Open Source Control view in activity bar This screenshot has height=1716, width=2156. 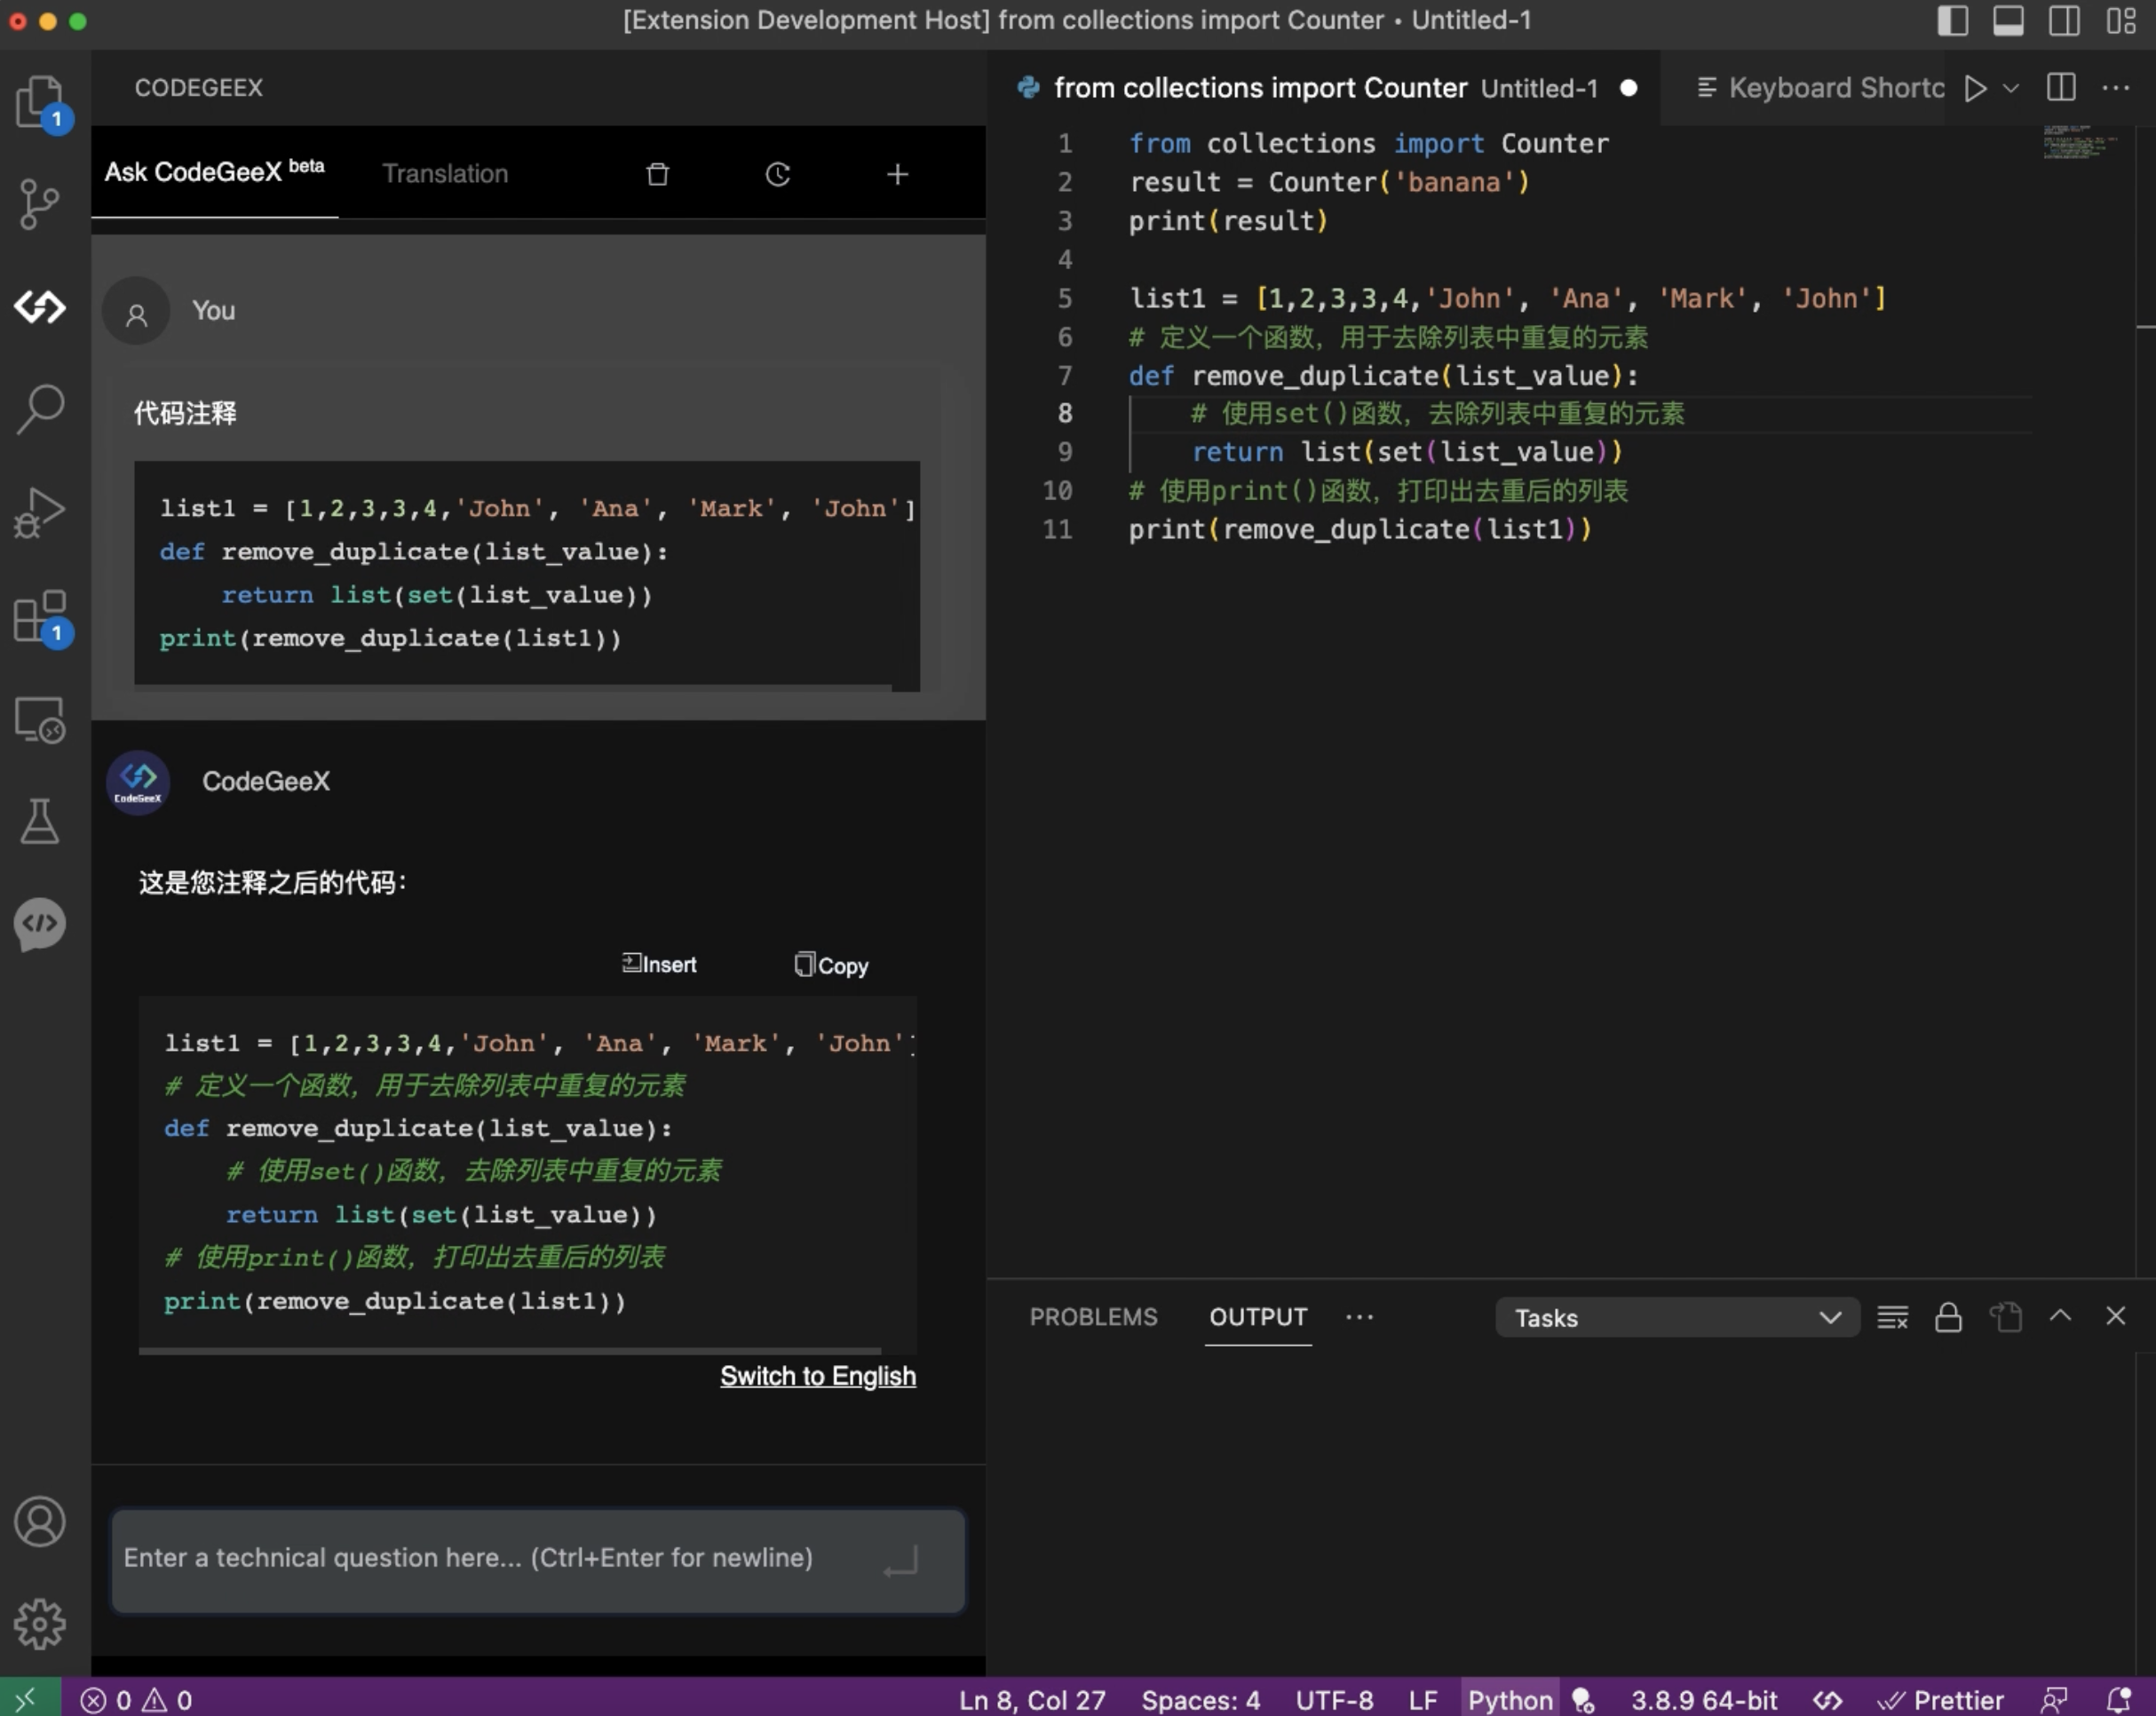(x=40, y=204)
